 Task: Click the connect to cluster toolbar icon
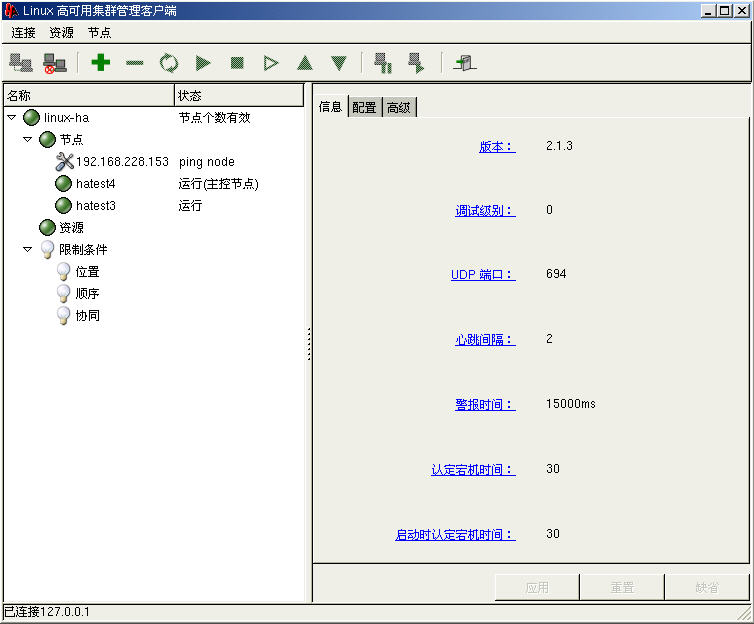(x=20, y=63)
